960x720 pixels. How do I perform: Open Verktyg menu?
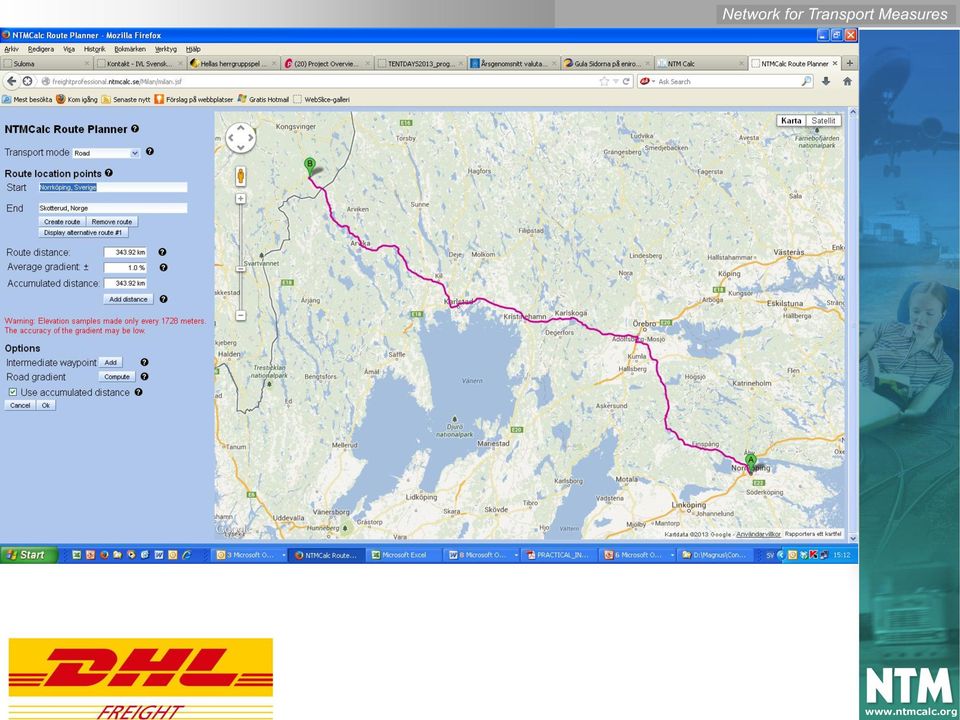click(x=166, y=49)
